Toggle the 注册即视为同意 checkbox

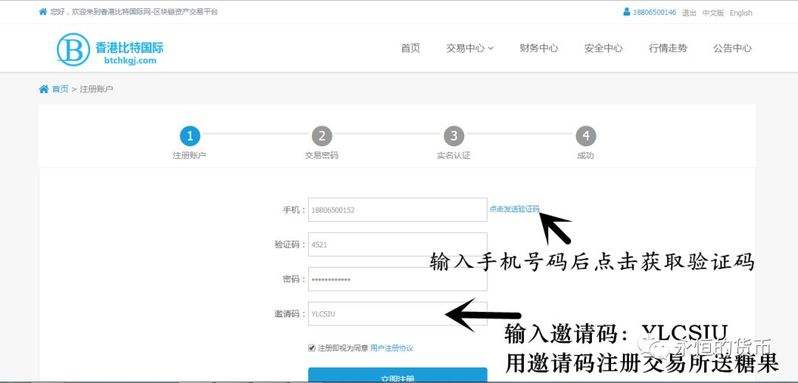point(312,348)
